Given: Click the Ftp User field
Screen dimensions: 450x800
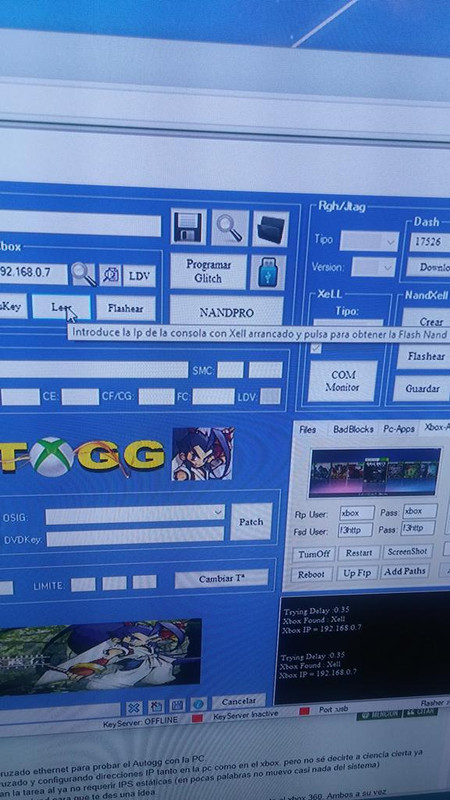Looking at the screenshot, I should click(357, 513).
